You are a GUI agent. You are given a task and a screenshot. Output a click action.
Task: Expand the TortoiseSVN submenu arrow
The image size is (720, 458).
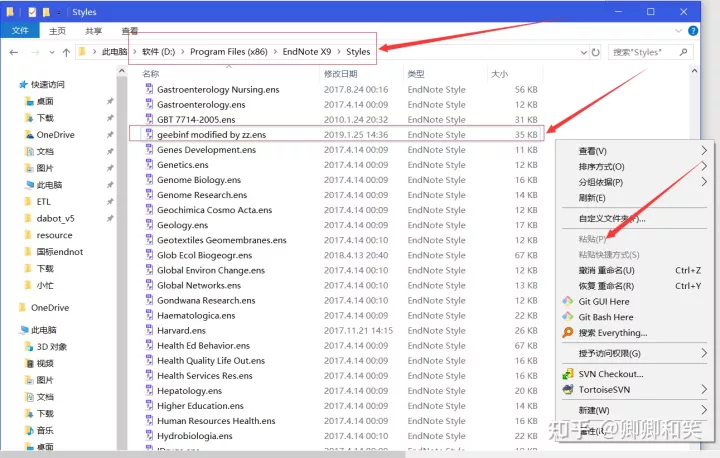[704, 390]
